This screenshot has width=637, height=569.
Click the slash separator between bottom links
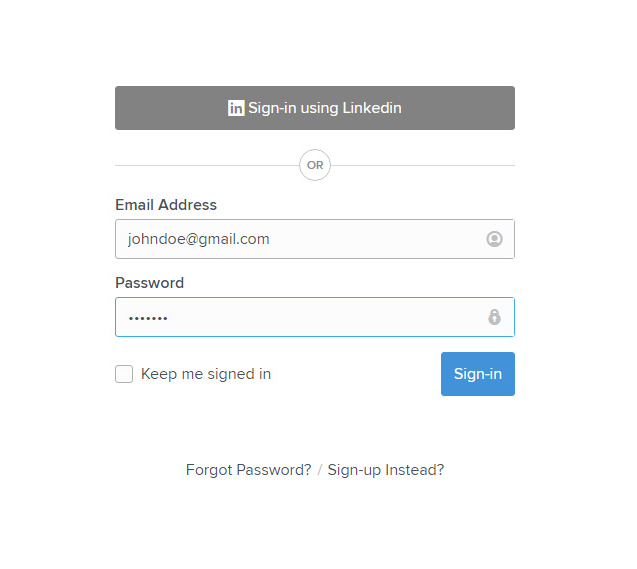320,470
